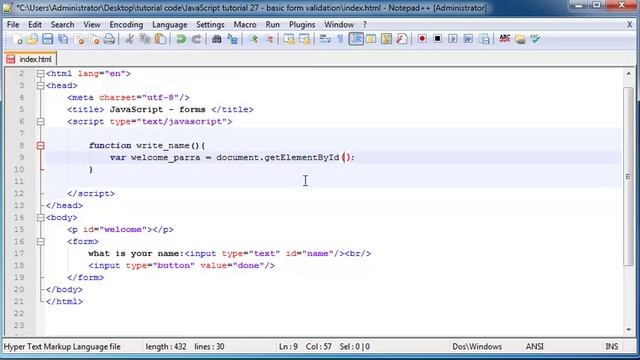Open the user defined language icon
640x360 pixels.
[371, 39]
